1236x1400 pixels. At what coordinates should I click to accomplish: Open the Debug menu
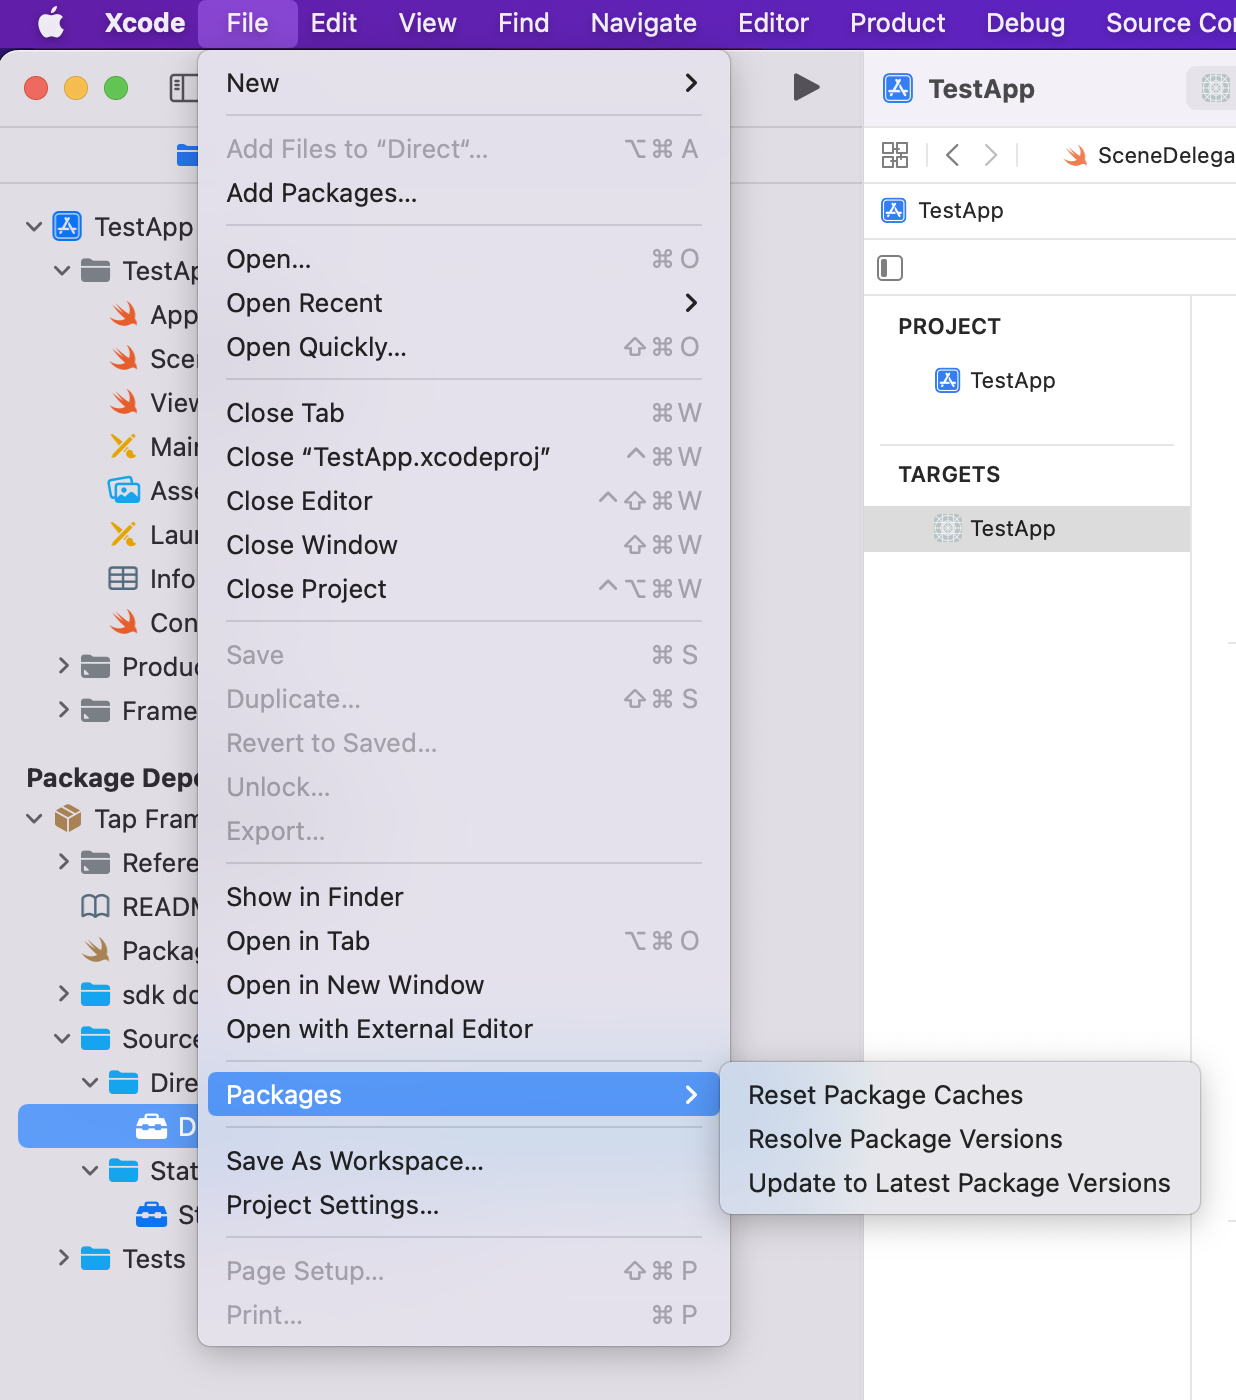coord(1025,23)
